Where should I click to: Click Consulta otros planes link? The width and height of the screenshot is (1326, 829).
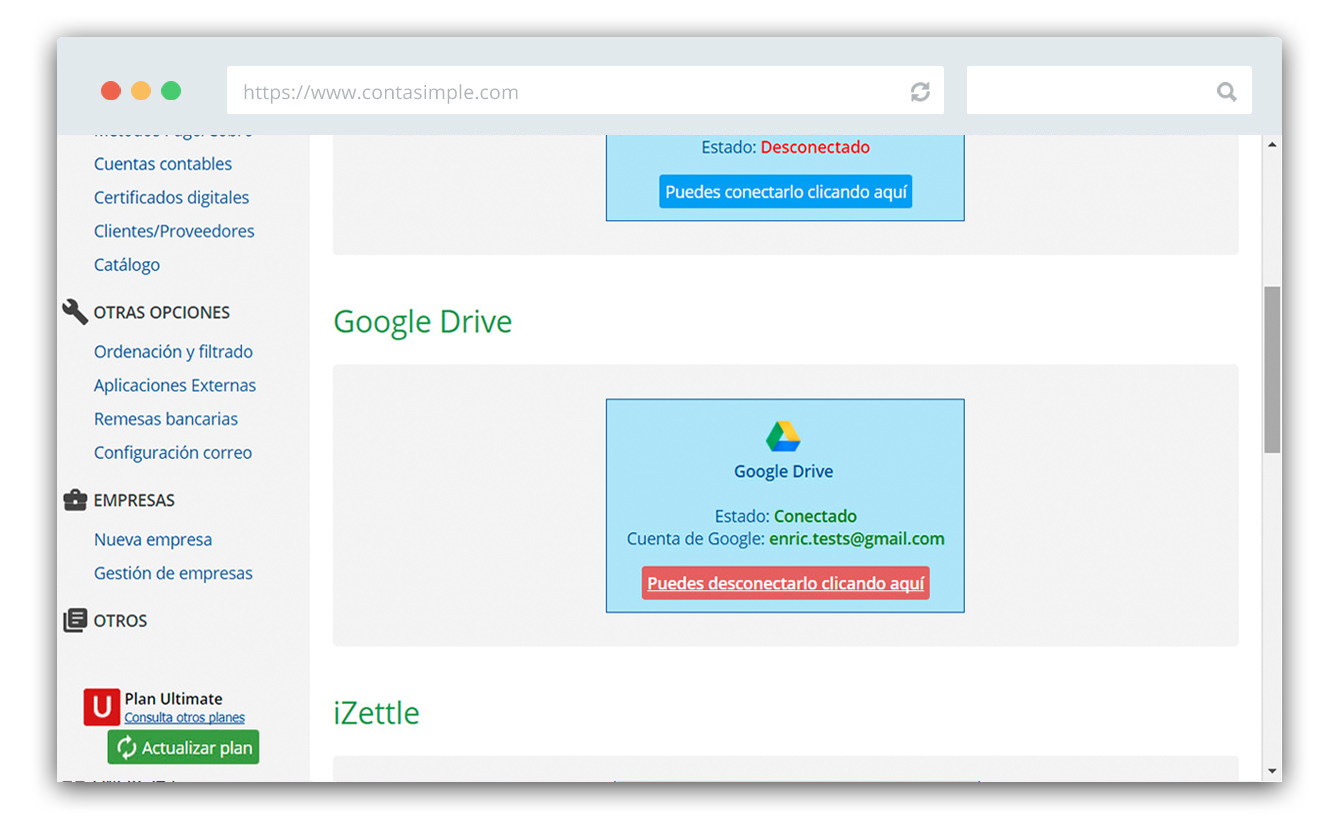coord(185,718)
